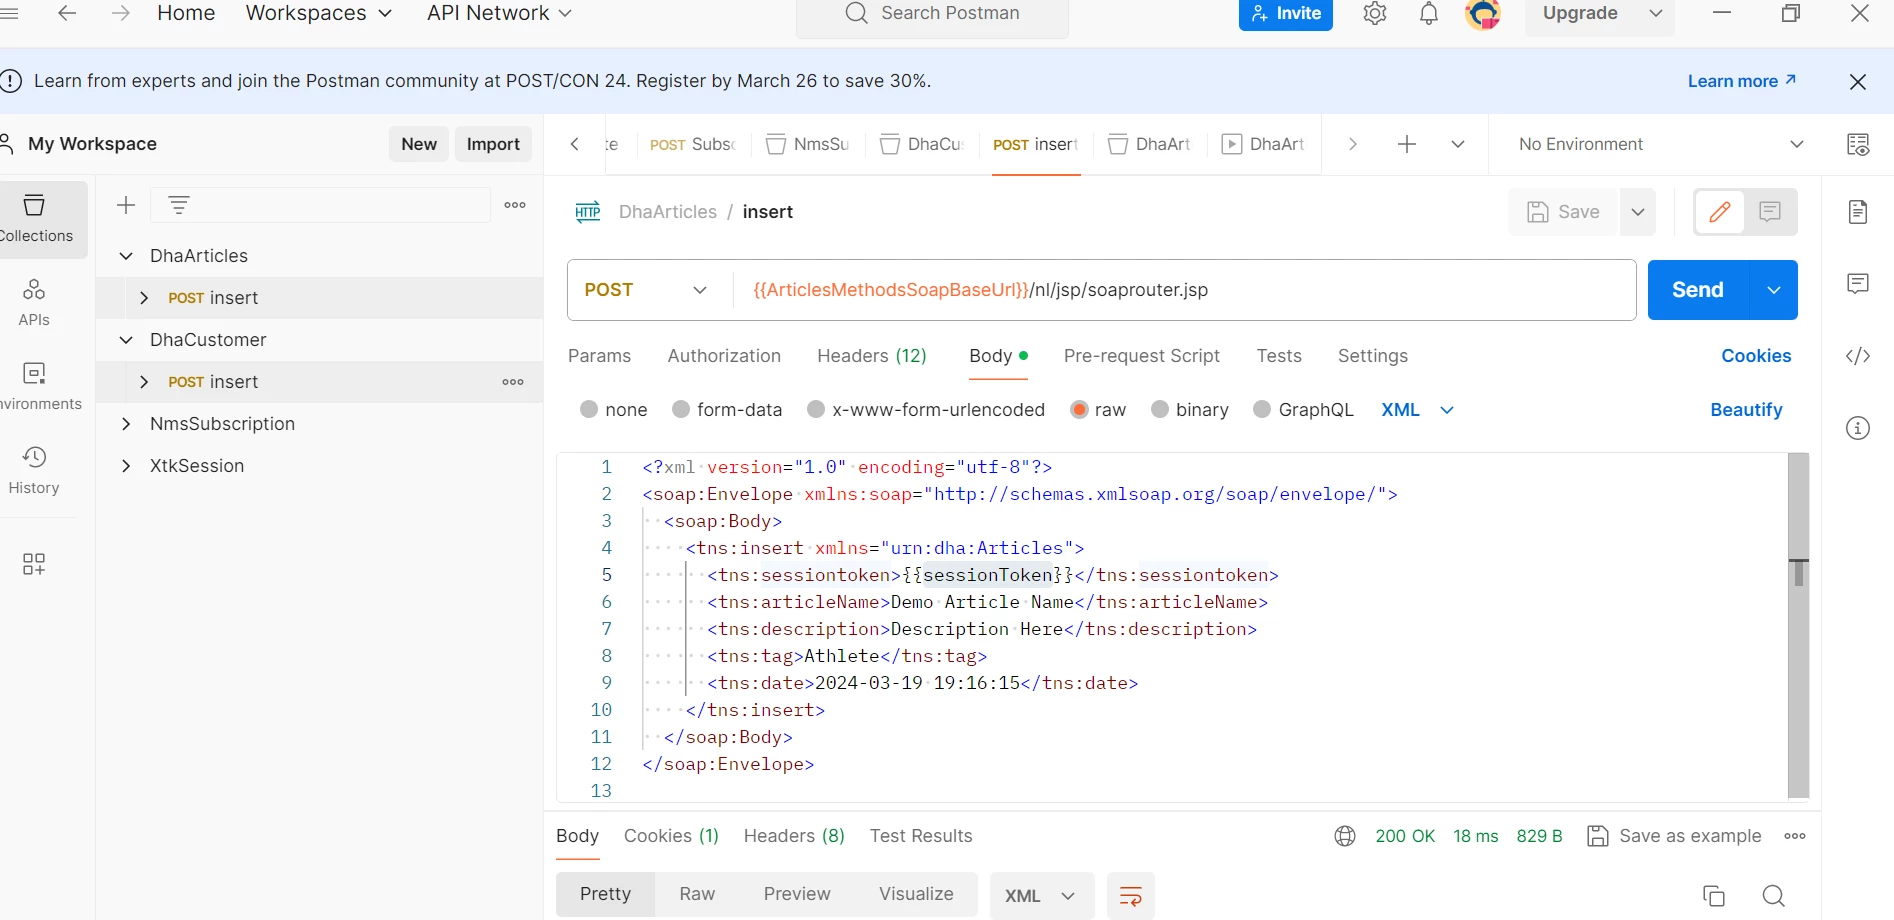Open the configure sidebar apps icon
This screenshot has height=920, width=1894.
pos(34,564)
